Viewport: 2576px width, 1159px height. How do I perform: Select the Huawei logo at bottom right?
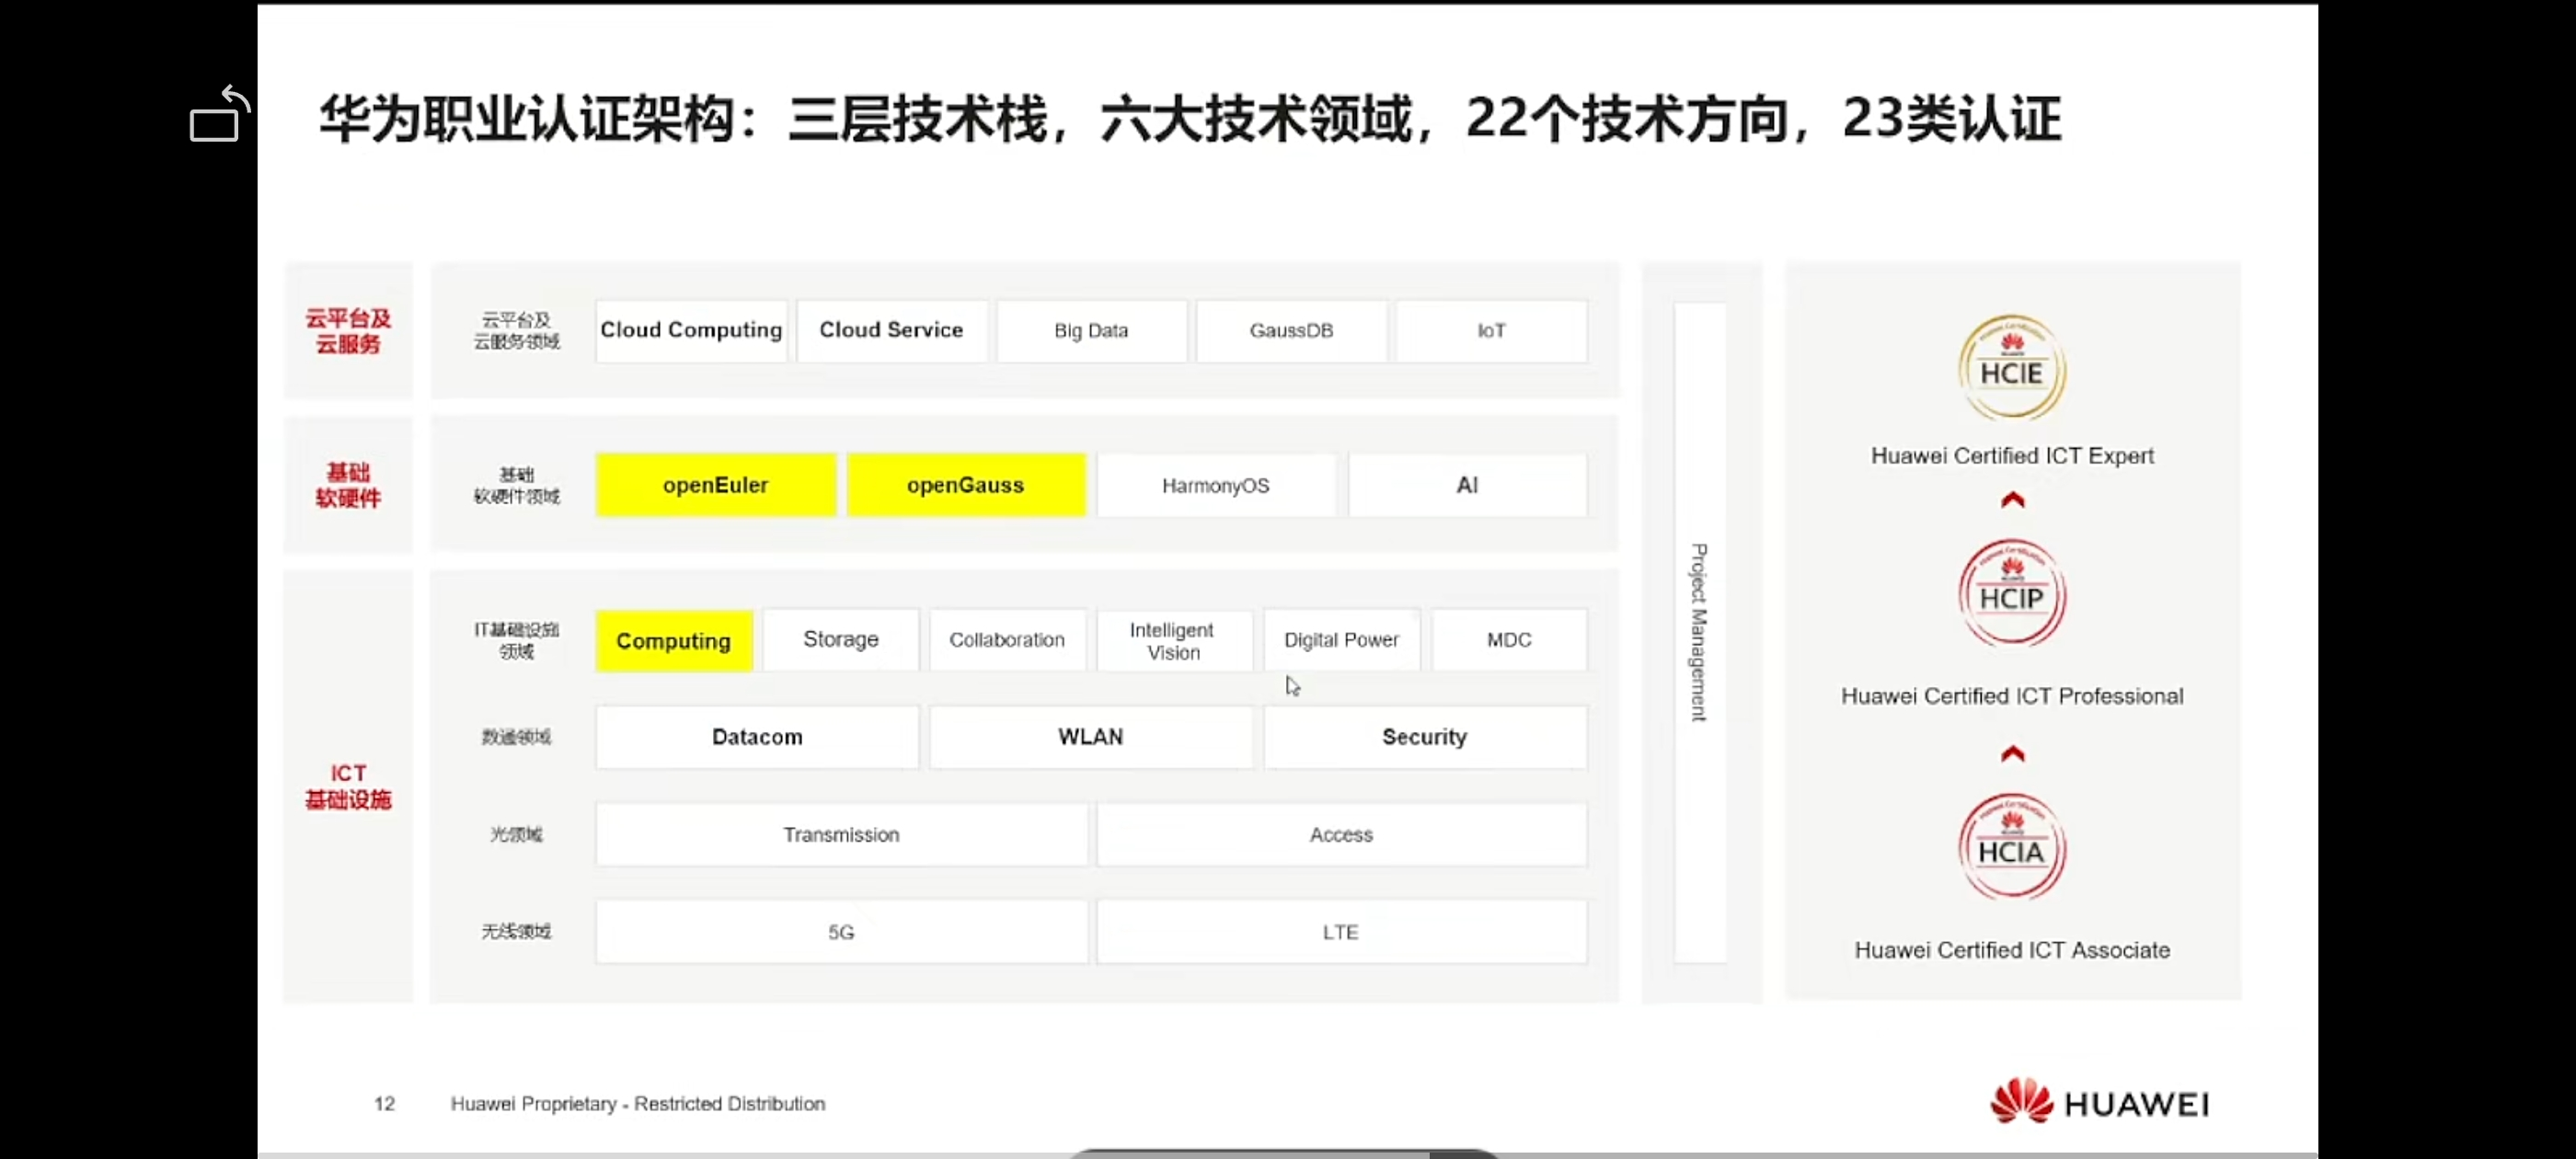point(2098,1101)
